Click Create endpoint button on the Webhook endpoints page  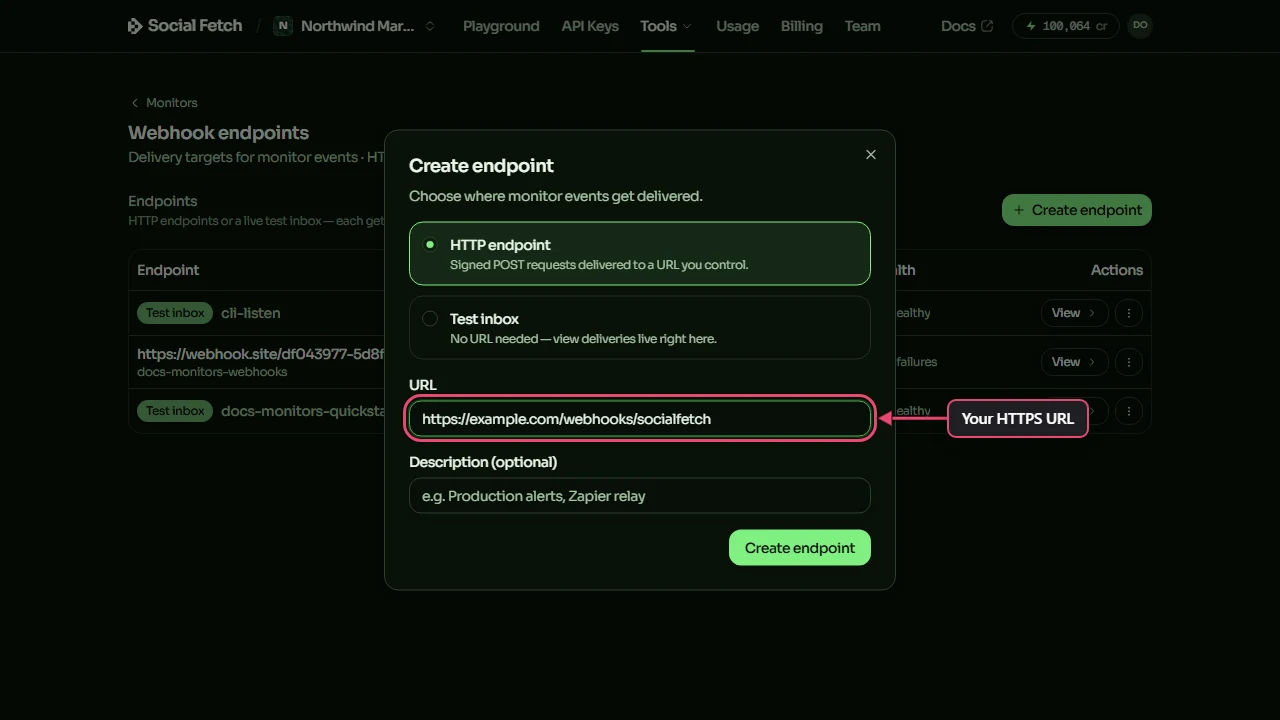point(1077,210)
